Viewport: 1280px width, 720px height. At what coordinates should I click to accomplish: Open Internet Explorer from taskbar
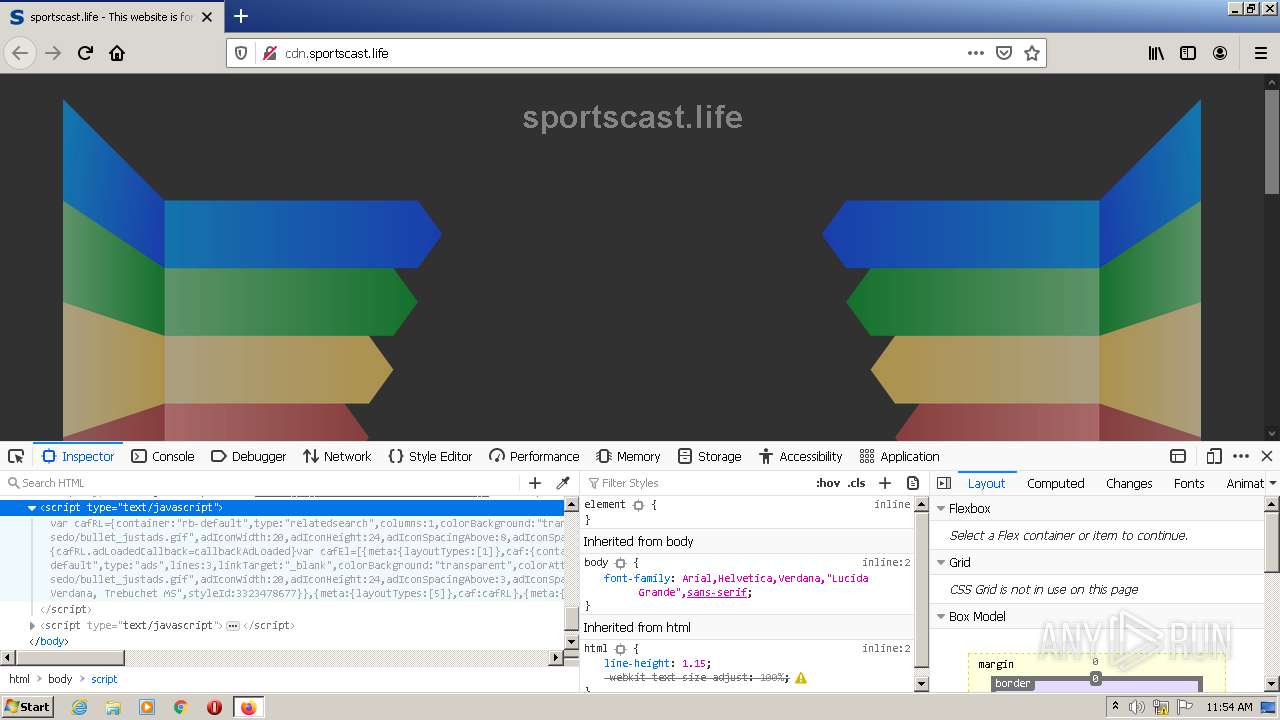point(80,707)
